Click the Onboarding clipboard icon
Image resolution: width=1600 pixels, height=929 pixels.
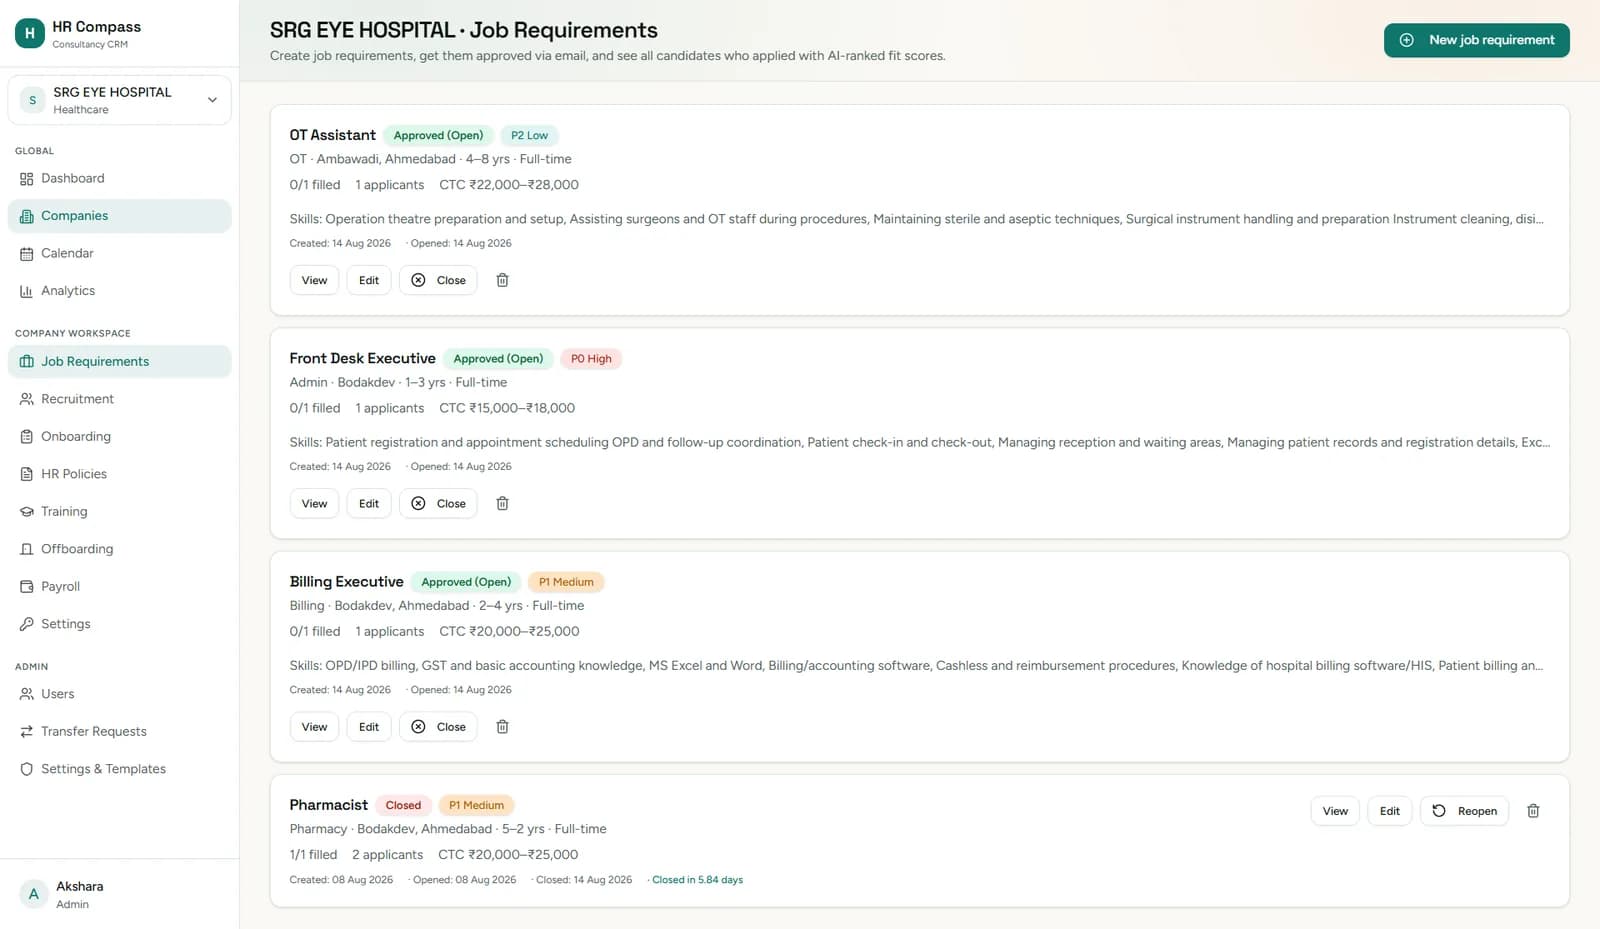click(x=27, y=437)
